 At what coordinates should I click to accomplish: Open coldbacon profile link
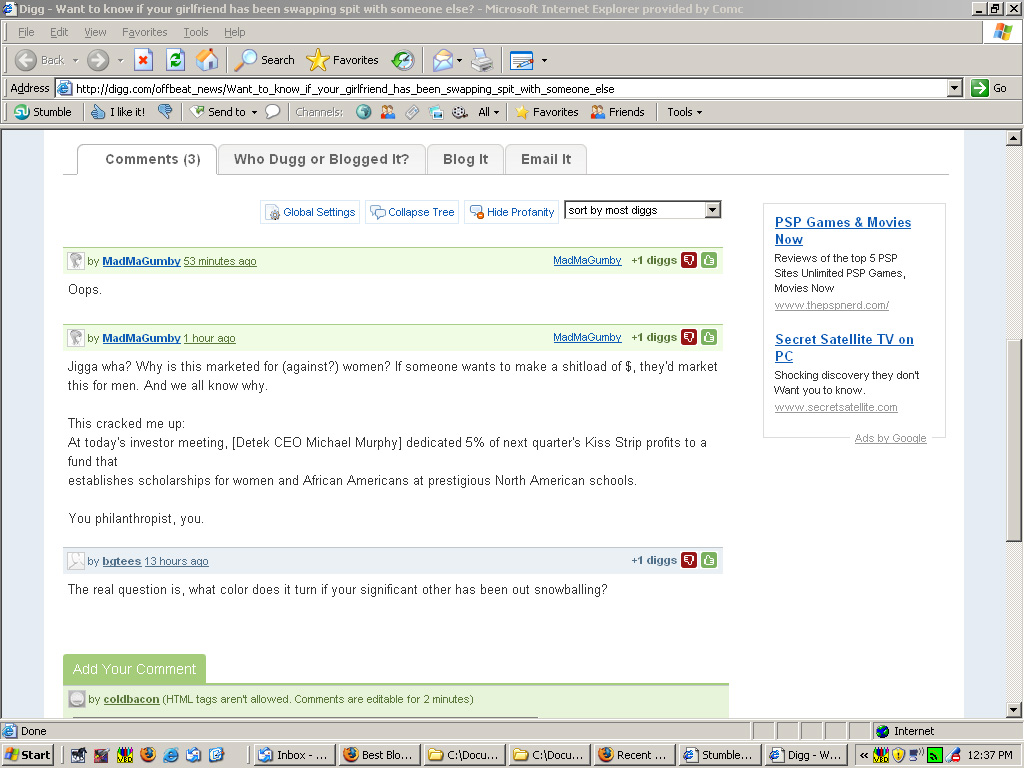(131, 699)
